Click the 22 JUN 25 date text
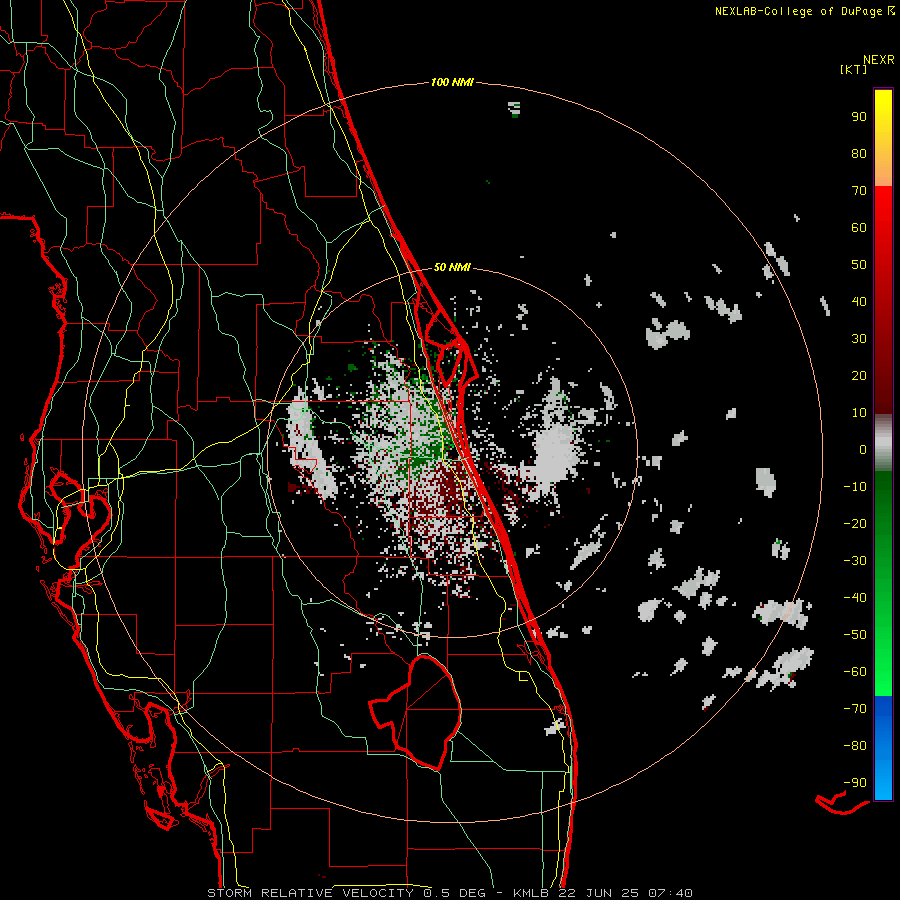900x900 pixels. (598, 893)
